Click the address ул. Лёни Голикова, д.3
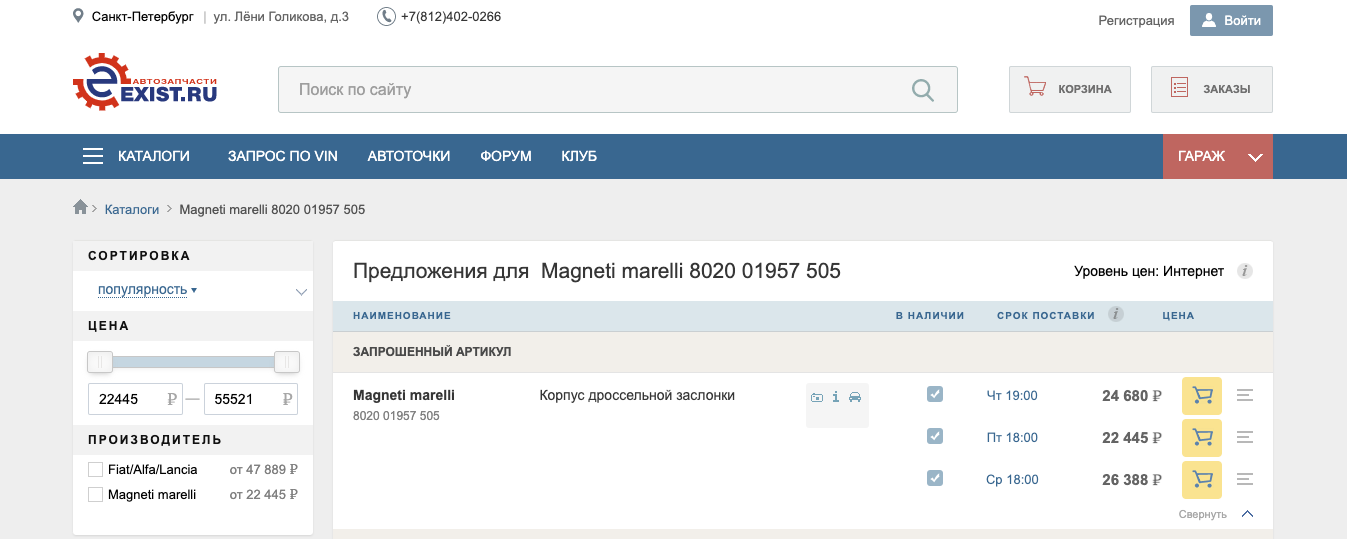Image resolution: width=1347 pixels, height=539 pixels. (x=282, y=17)
